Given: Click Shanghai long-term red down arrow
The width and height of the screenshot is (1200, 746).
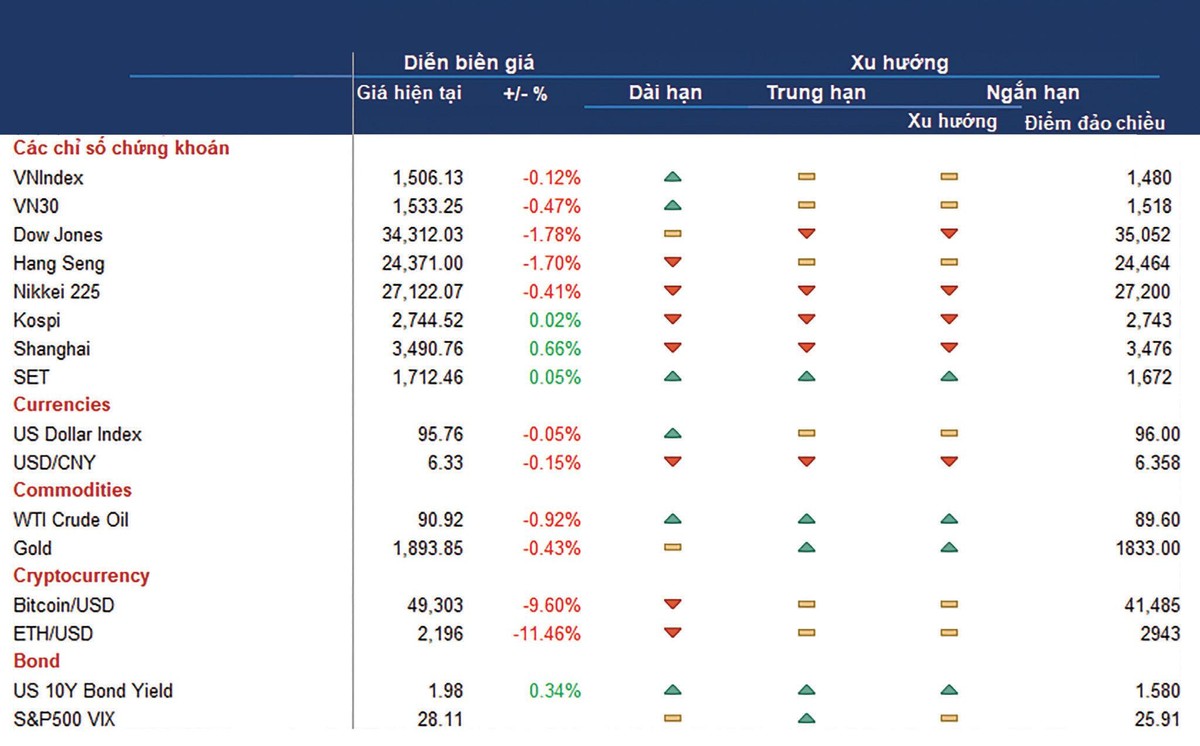Looking at the screenshot, I should coord(672,349).
